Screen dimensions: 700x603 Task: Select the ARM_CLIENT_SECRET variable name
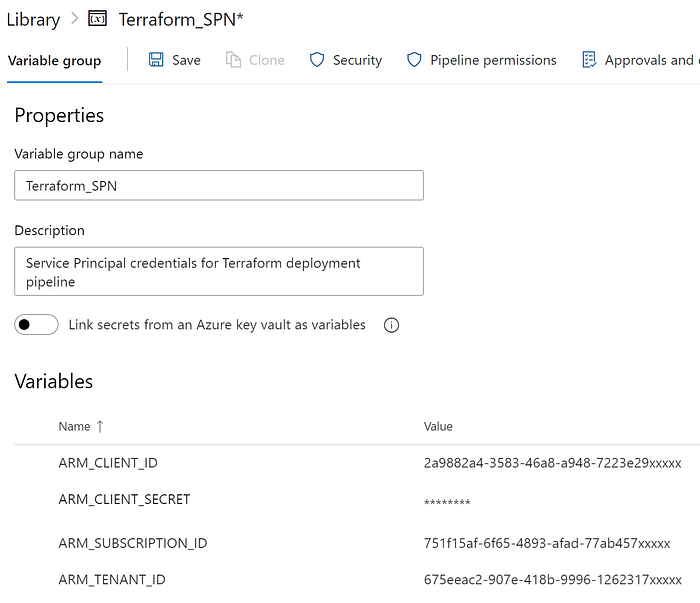(x=124, y=499)
